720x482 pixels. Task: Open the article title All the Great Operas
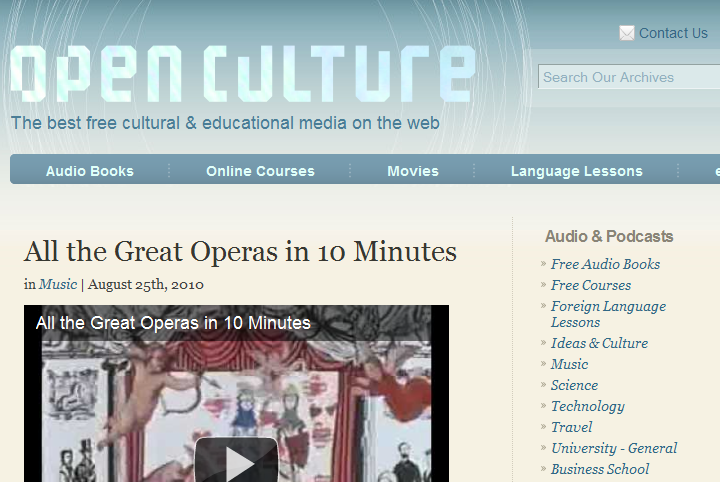point(240,252)
